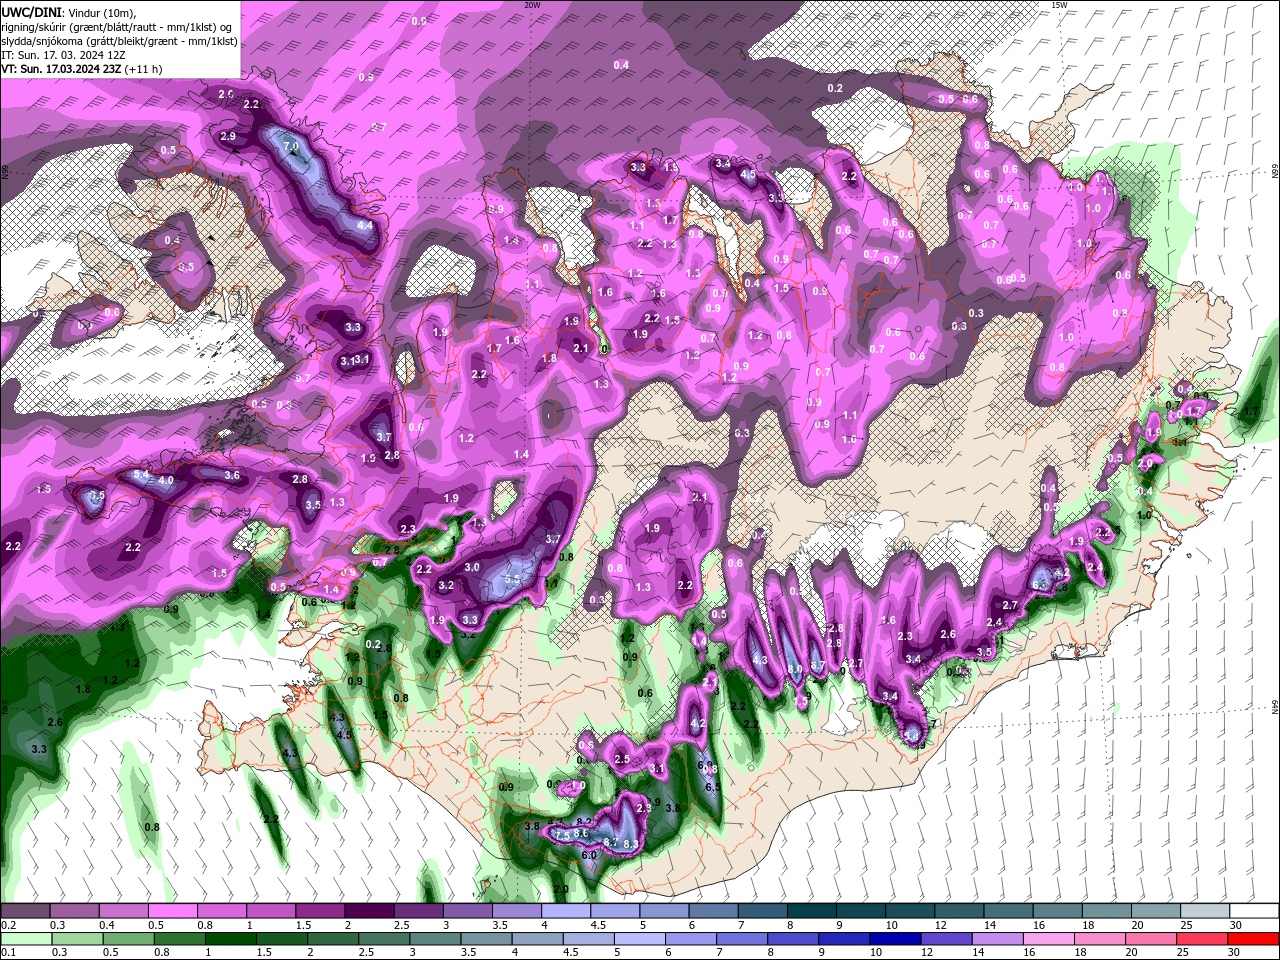
Task: Click the 15W longitude label
Action: (1059, 5)
